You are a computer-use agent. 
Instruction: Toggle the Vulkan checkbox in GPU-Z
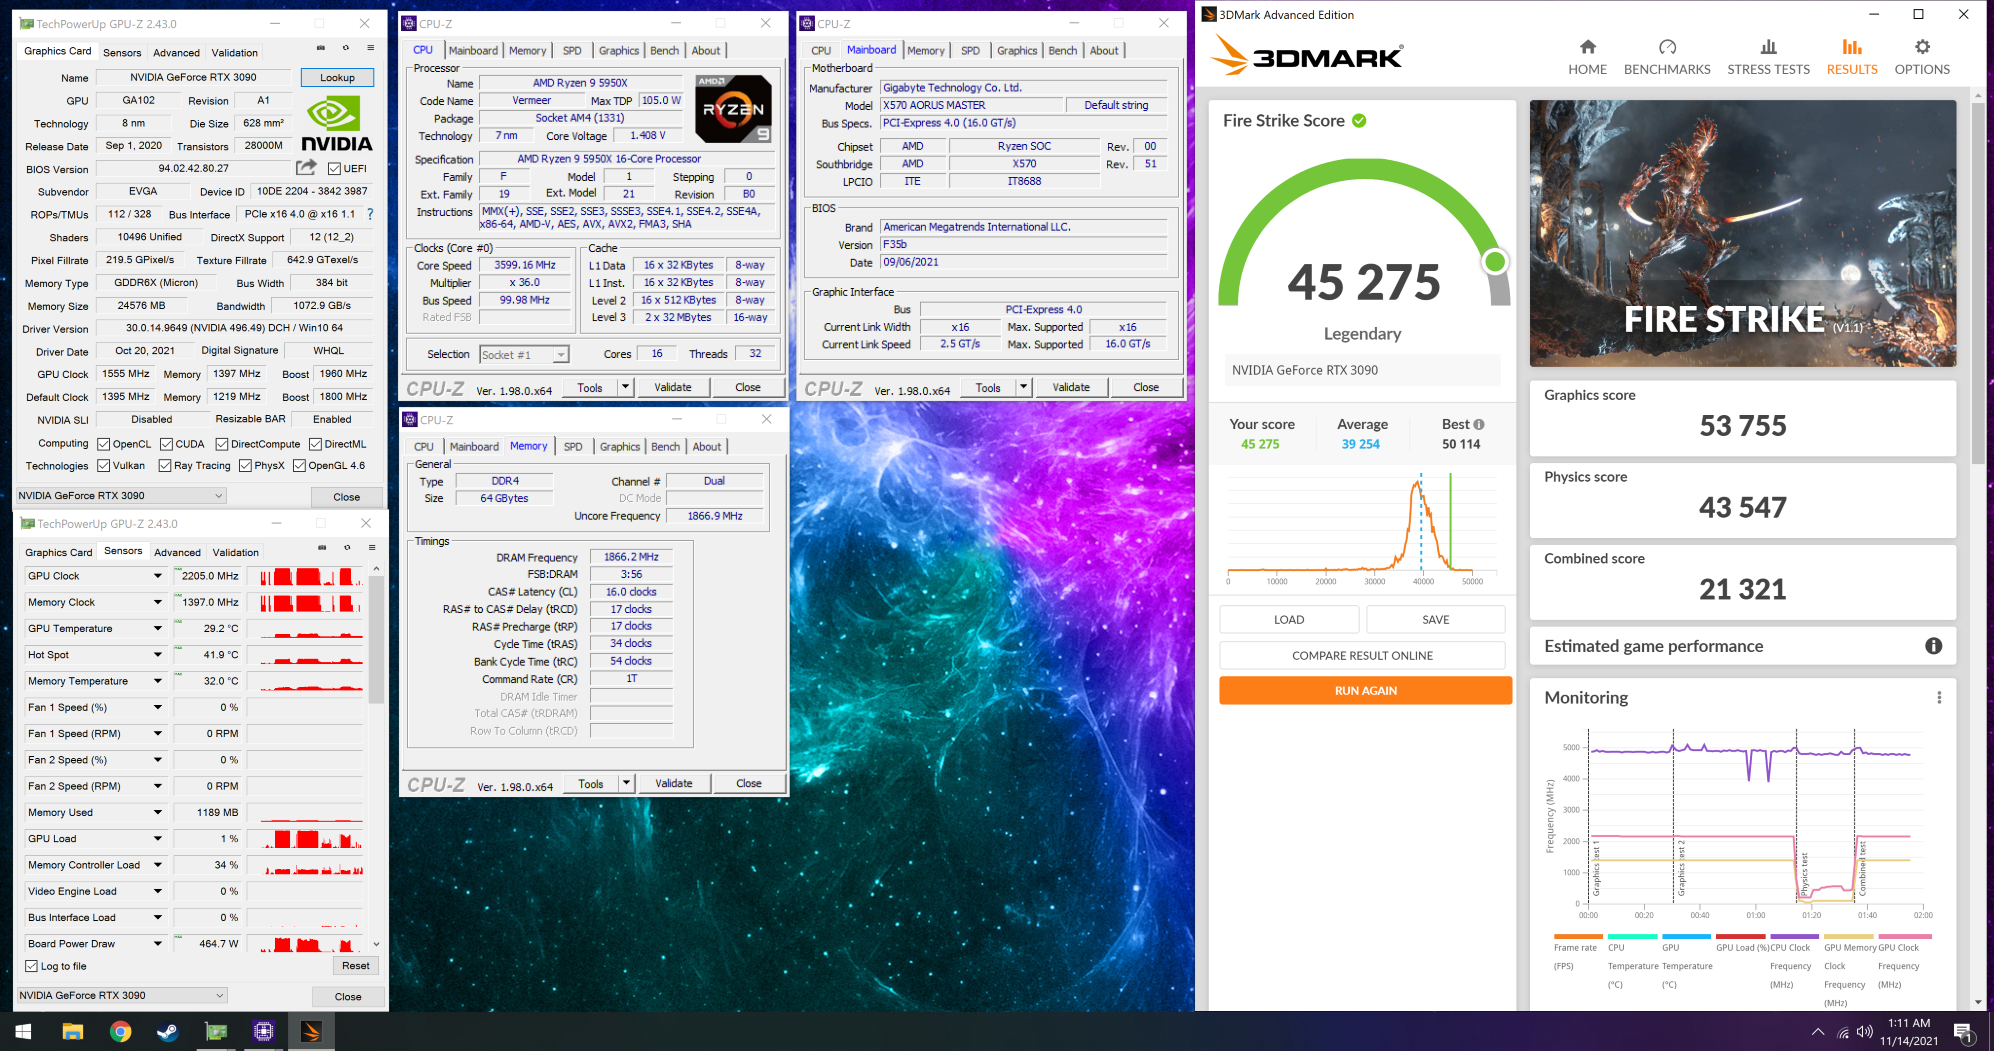coord(103,465)
